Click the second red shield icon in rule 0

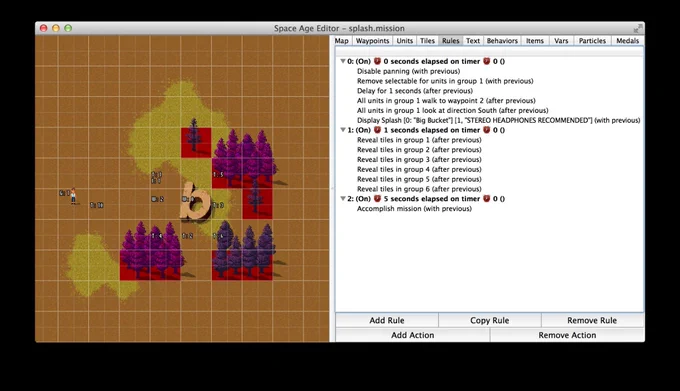coord(487,61)
